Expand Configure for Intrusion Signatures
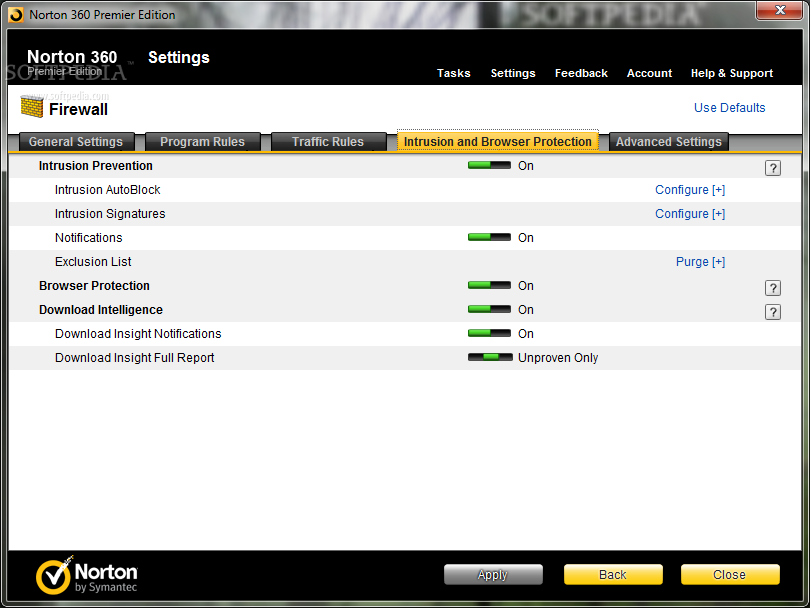 690,214
